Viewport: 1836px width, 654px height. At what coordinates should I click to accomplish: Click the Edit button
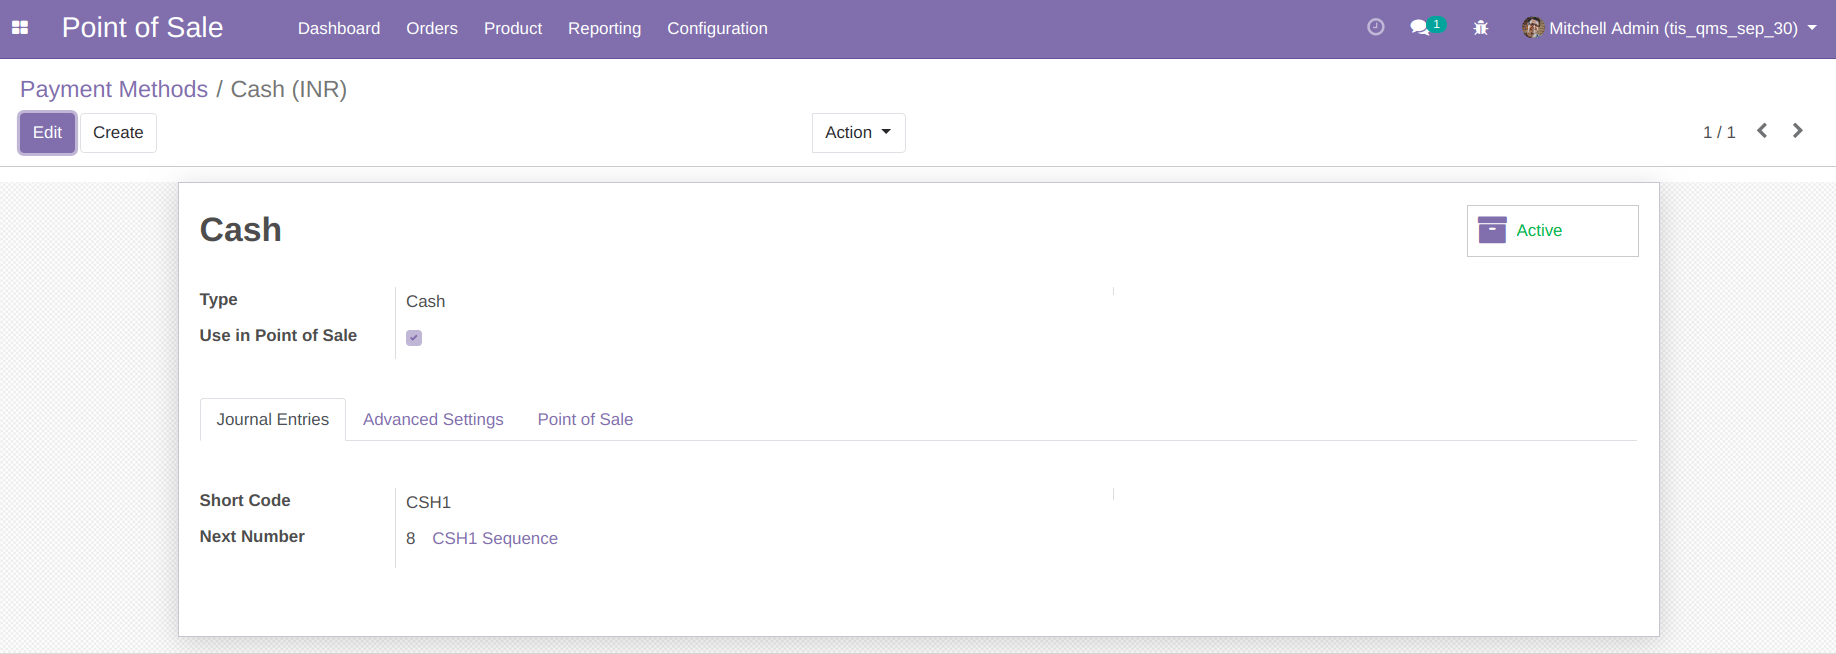click(47, 132)
